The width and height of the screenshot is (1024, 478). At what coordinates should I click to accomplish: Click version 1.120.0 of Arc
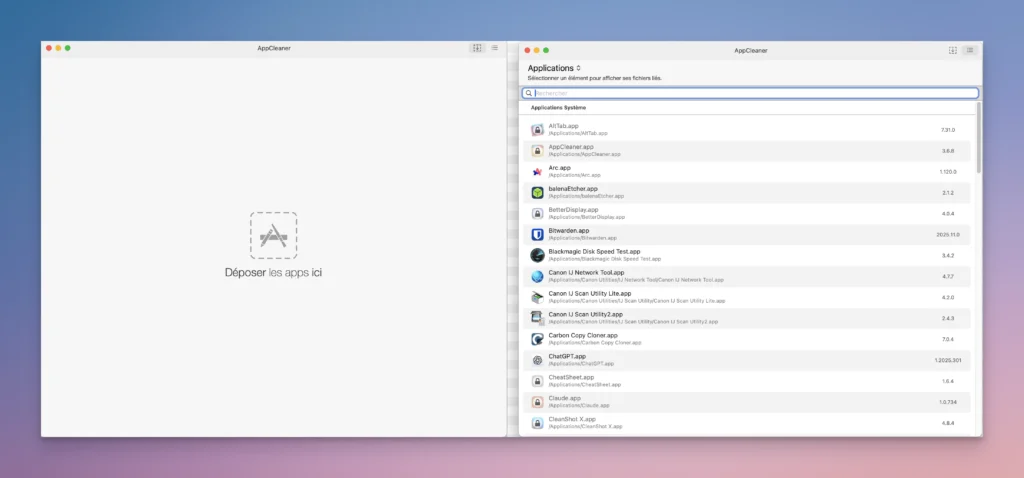click(948, 172)
